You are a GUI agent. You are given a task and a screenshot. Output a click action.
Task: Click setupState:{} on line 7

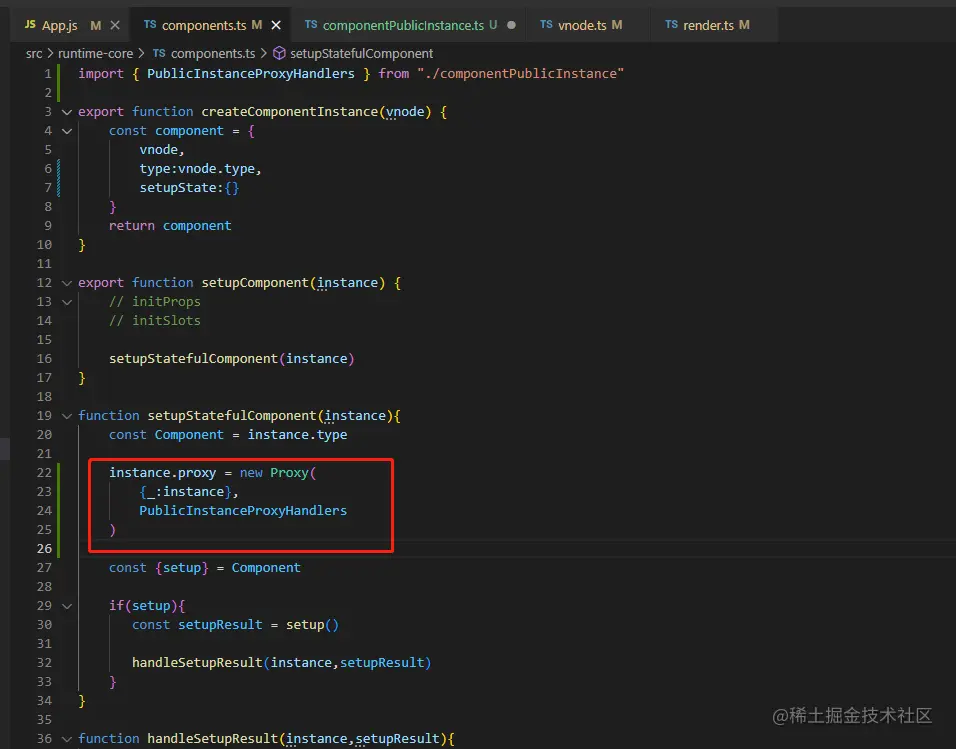point(189,188)
